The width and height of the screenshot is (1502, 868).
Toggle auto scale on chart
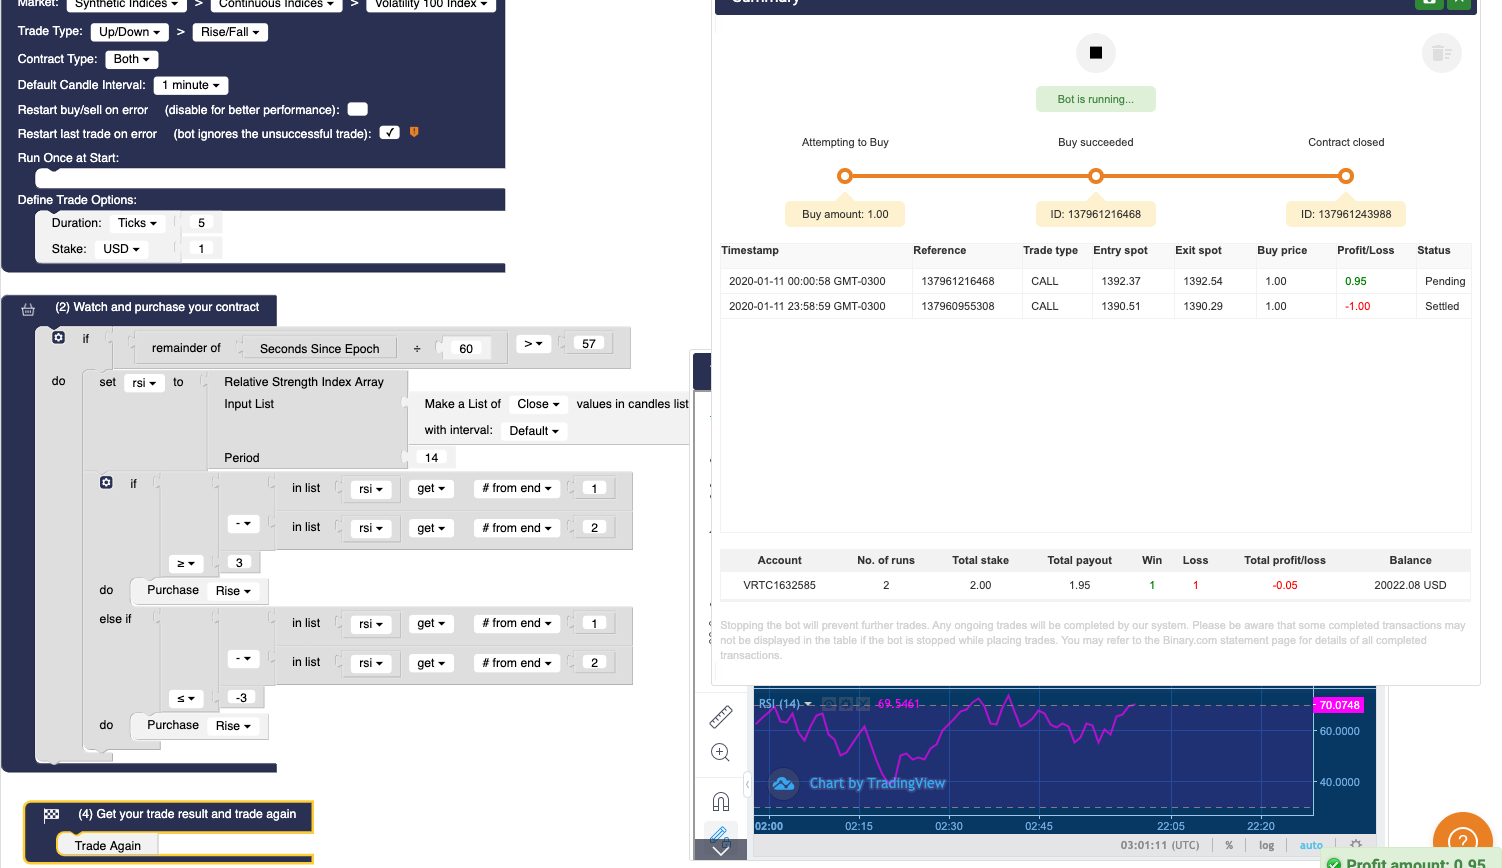click(x=1311, y=845)
